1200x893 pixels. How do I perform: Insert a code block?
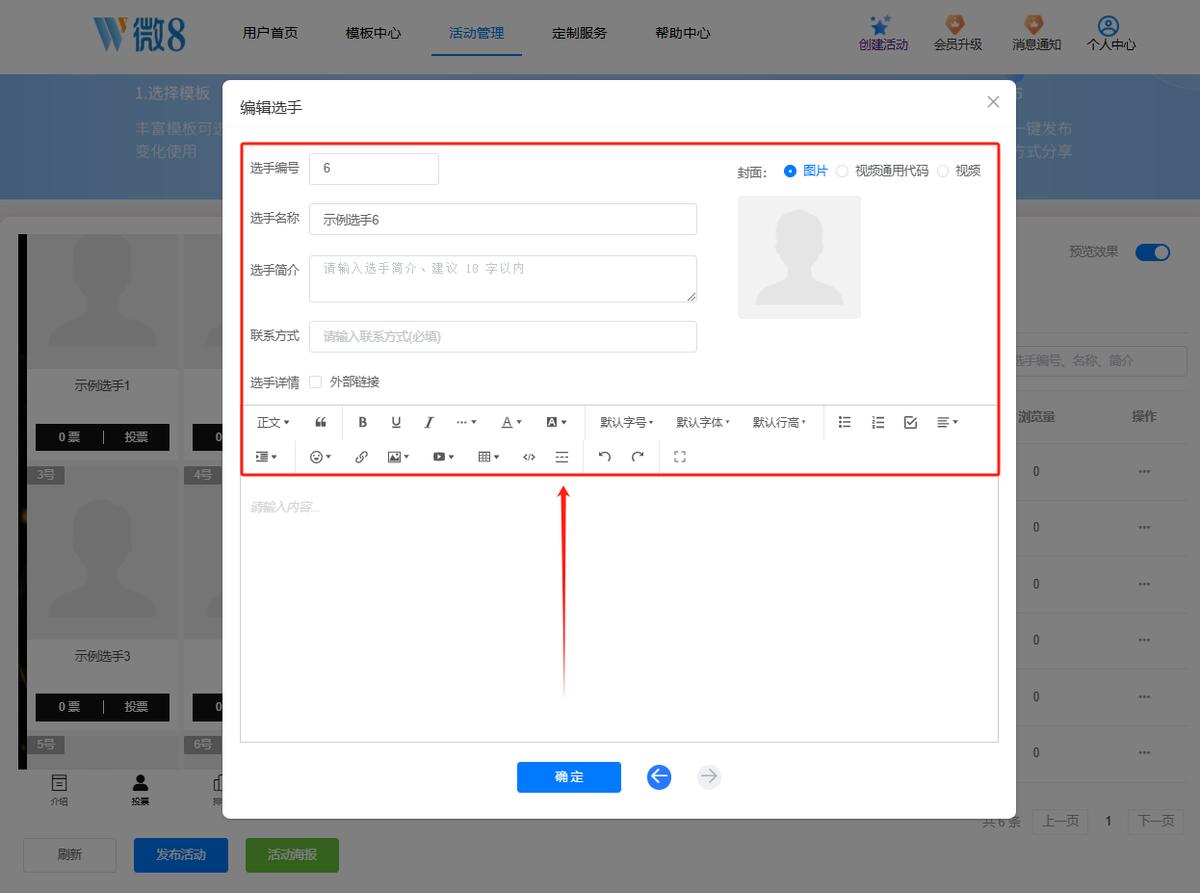coord(529,457)
